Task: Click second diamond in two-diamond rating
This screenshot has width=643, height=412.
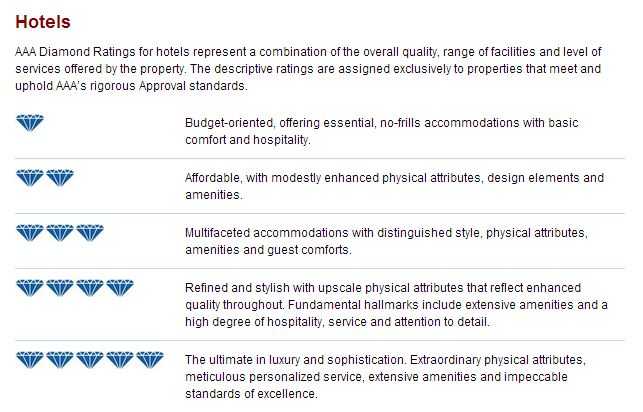Action: [x=60, y=178]
